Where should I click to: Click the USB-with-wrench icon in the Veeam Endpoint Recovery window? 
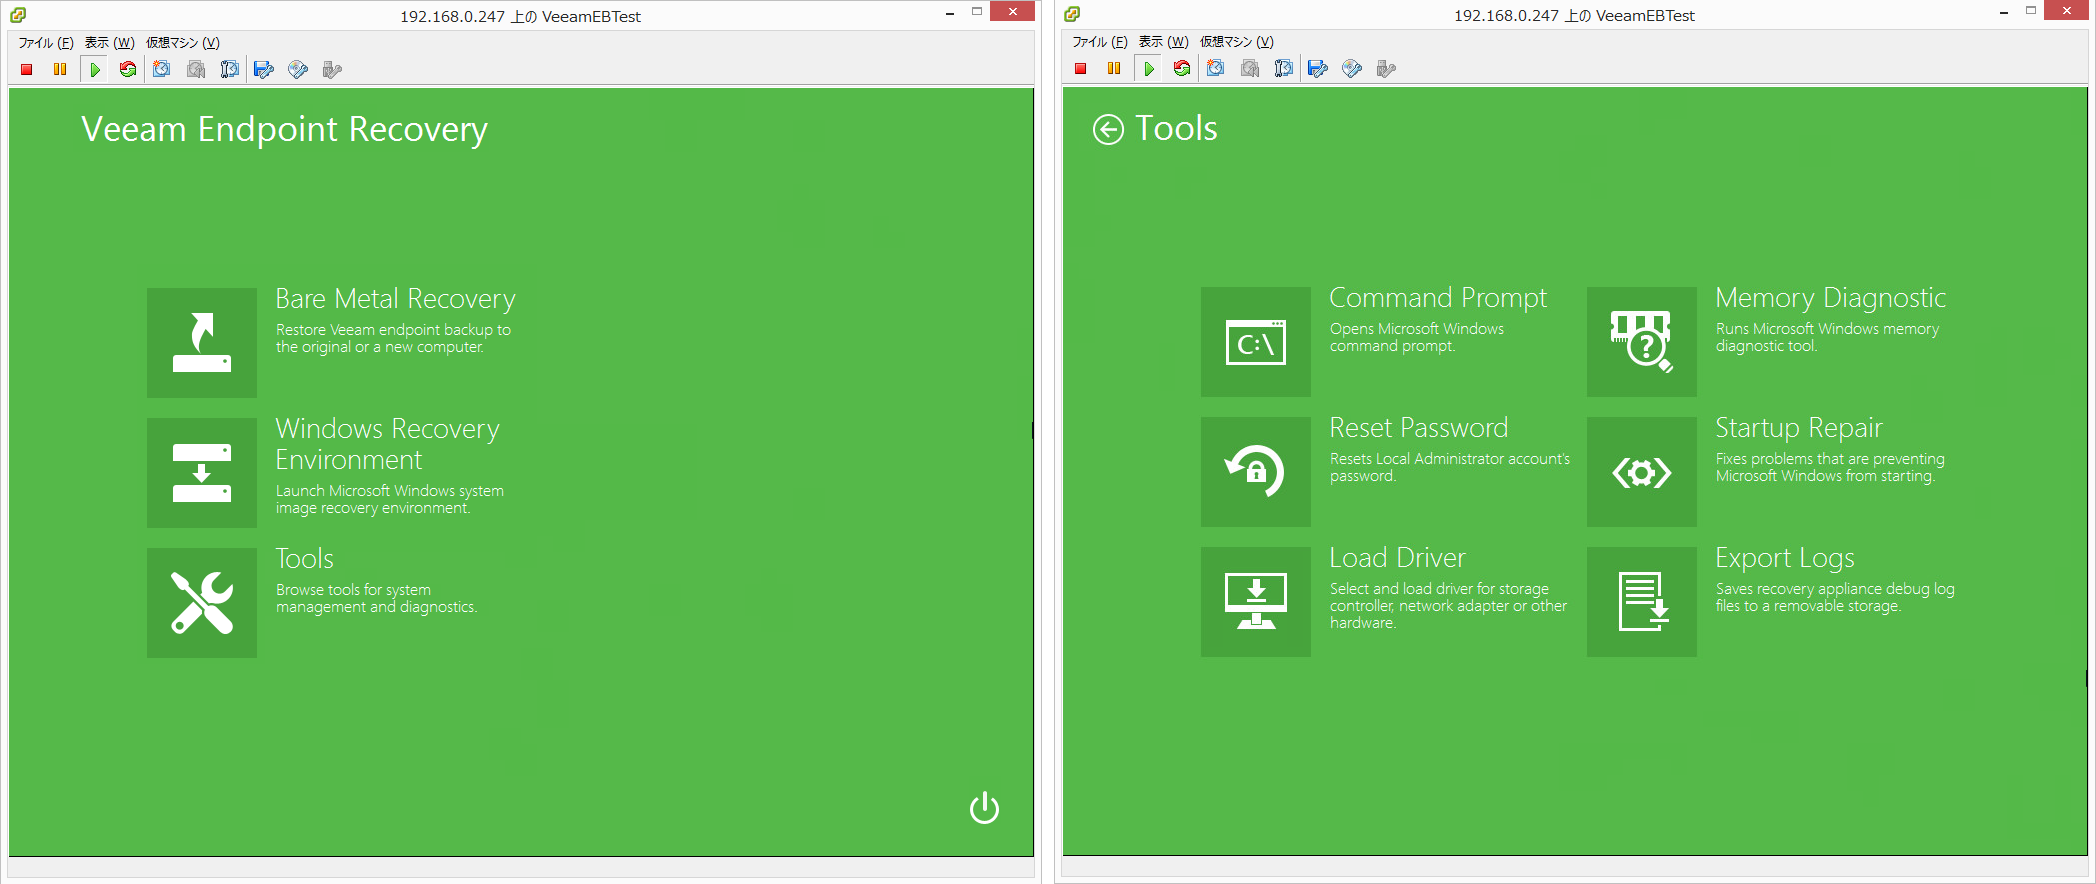click(332, 69)
